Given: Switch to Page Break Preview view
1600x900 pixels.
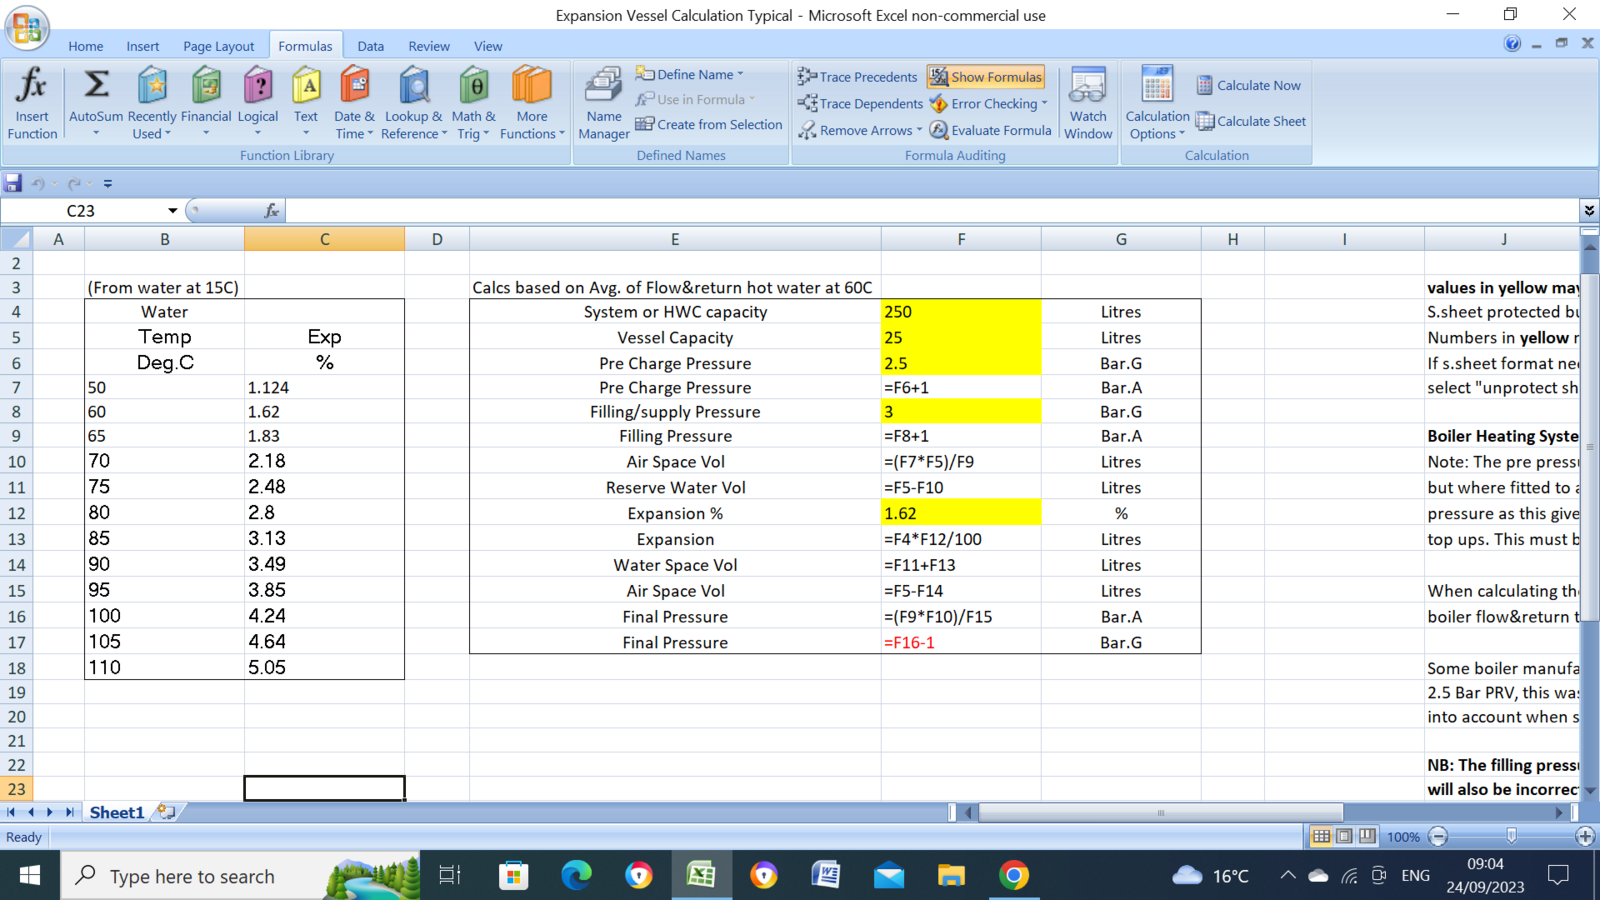Looking at the screenshot, I should 1367,836.
